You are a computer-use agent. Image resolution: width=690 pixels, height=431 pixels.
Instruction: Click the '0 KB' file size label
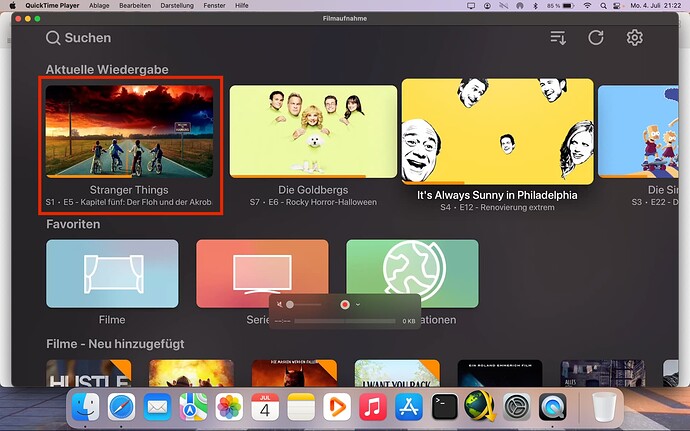(409, 321)
